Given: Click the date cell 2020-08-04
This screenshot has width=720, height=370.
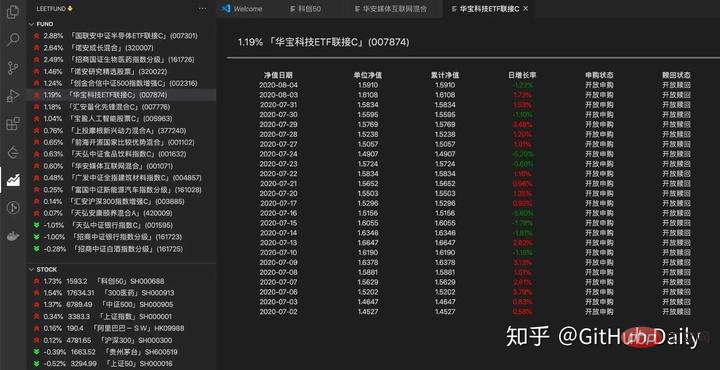Looking at the screenshot, I should [278, 85].
